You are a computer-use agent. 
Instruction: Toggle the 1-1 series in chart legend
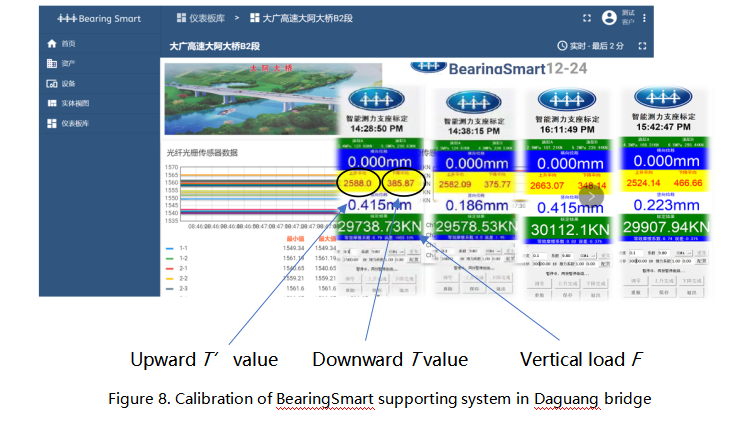tap(177, 248)
